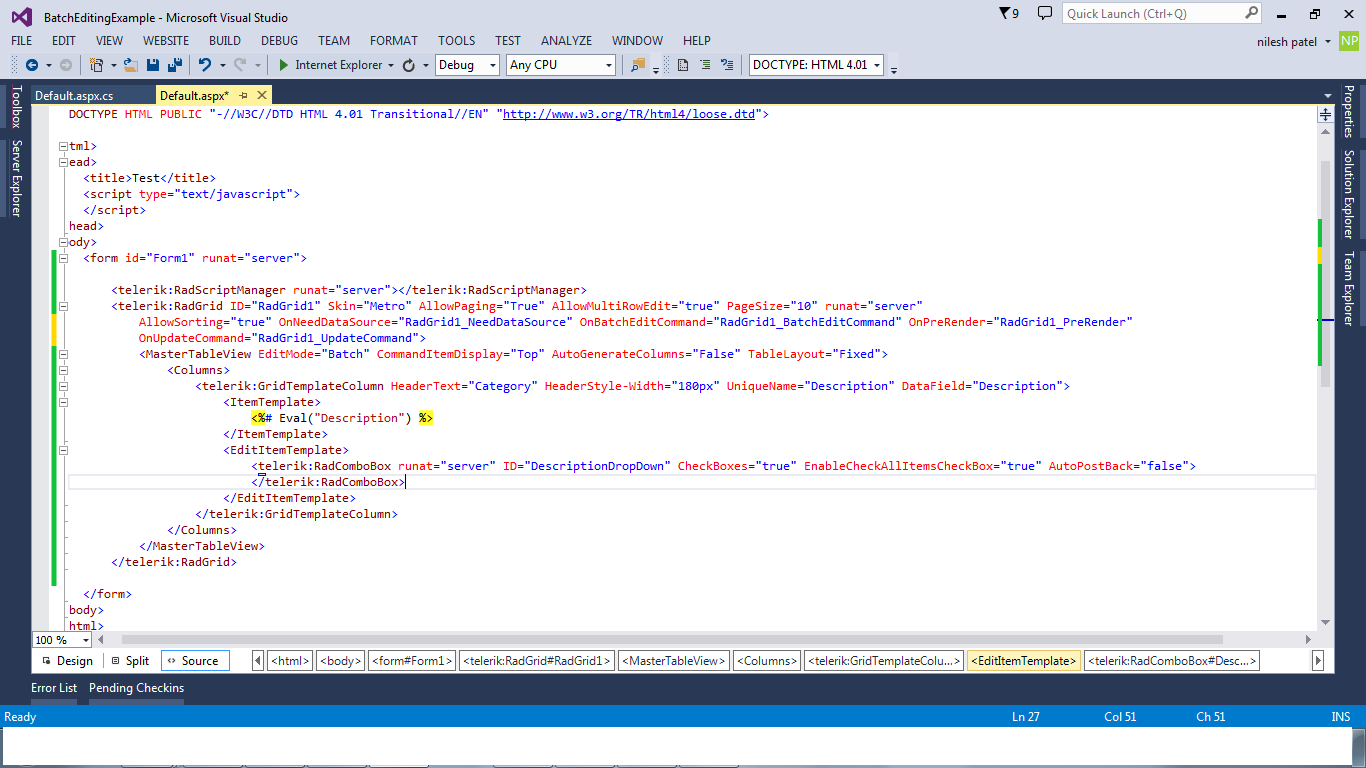Collapse the MasterTableView outlining node
This screenshot has height=768, width=1366.
pos(63,354)
